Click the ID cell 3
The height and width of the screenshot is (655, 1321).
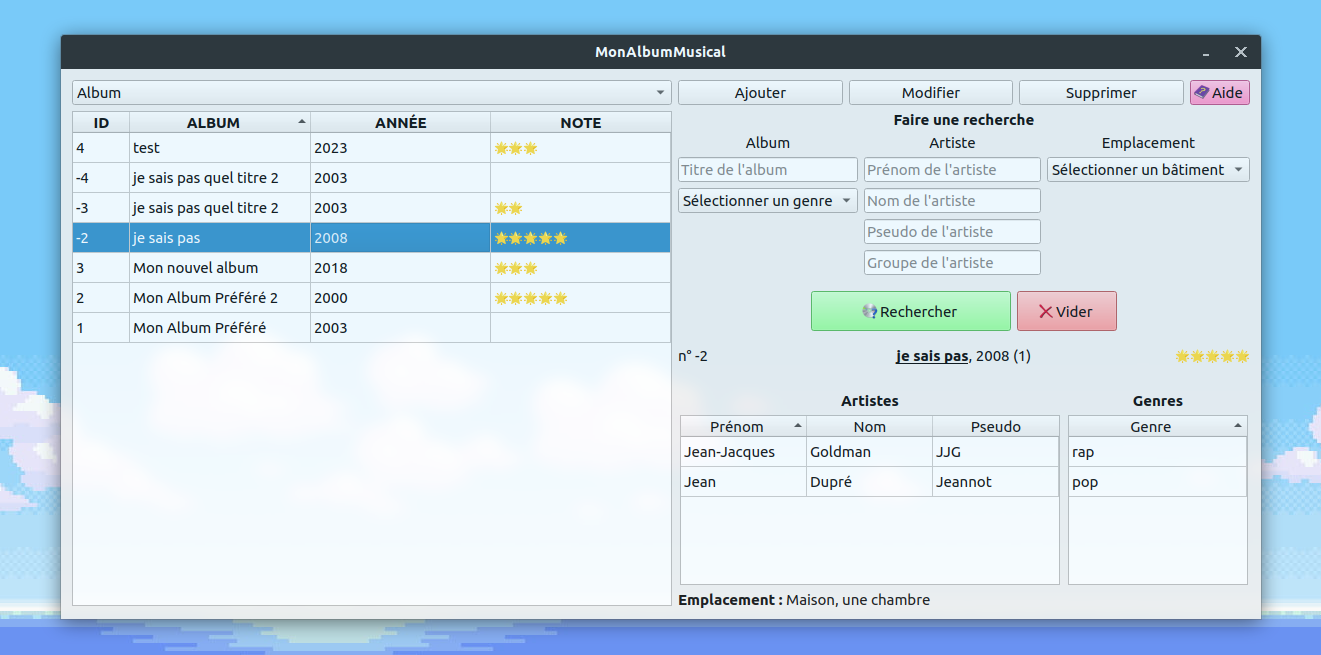101,268
